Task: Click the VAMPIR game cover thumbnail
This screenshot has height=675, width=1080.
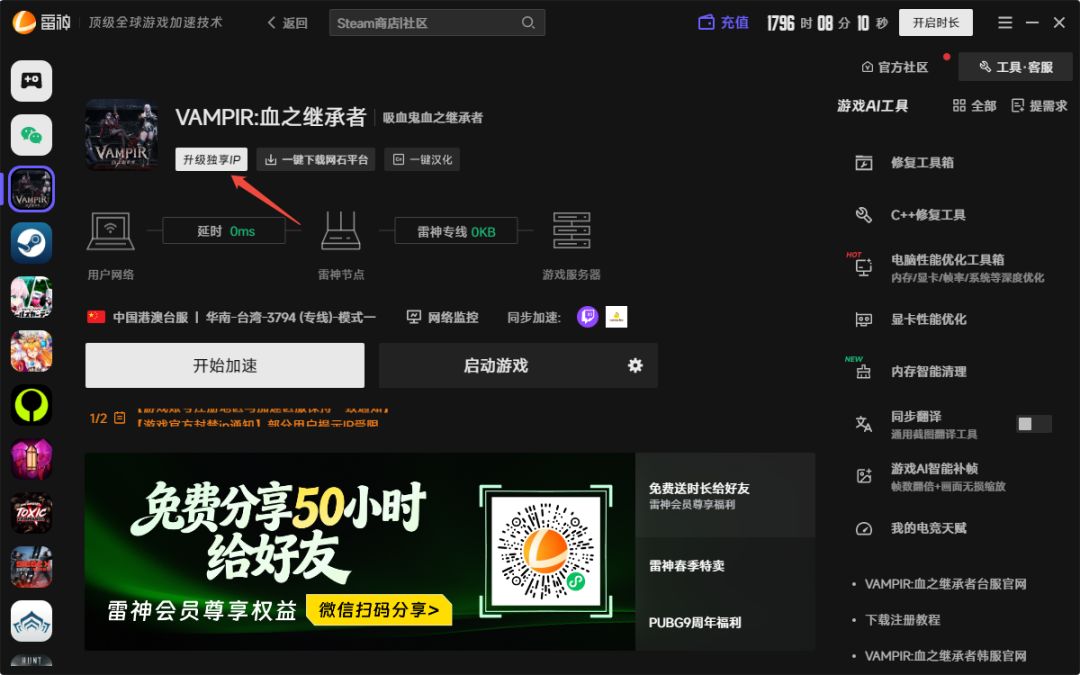Action: point(121,134)
